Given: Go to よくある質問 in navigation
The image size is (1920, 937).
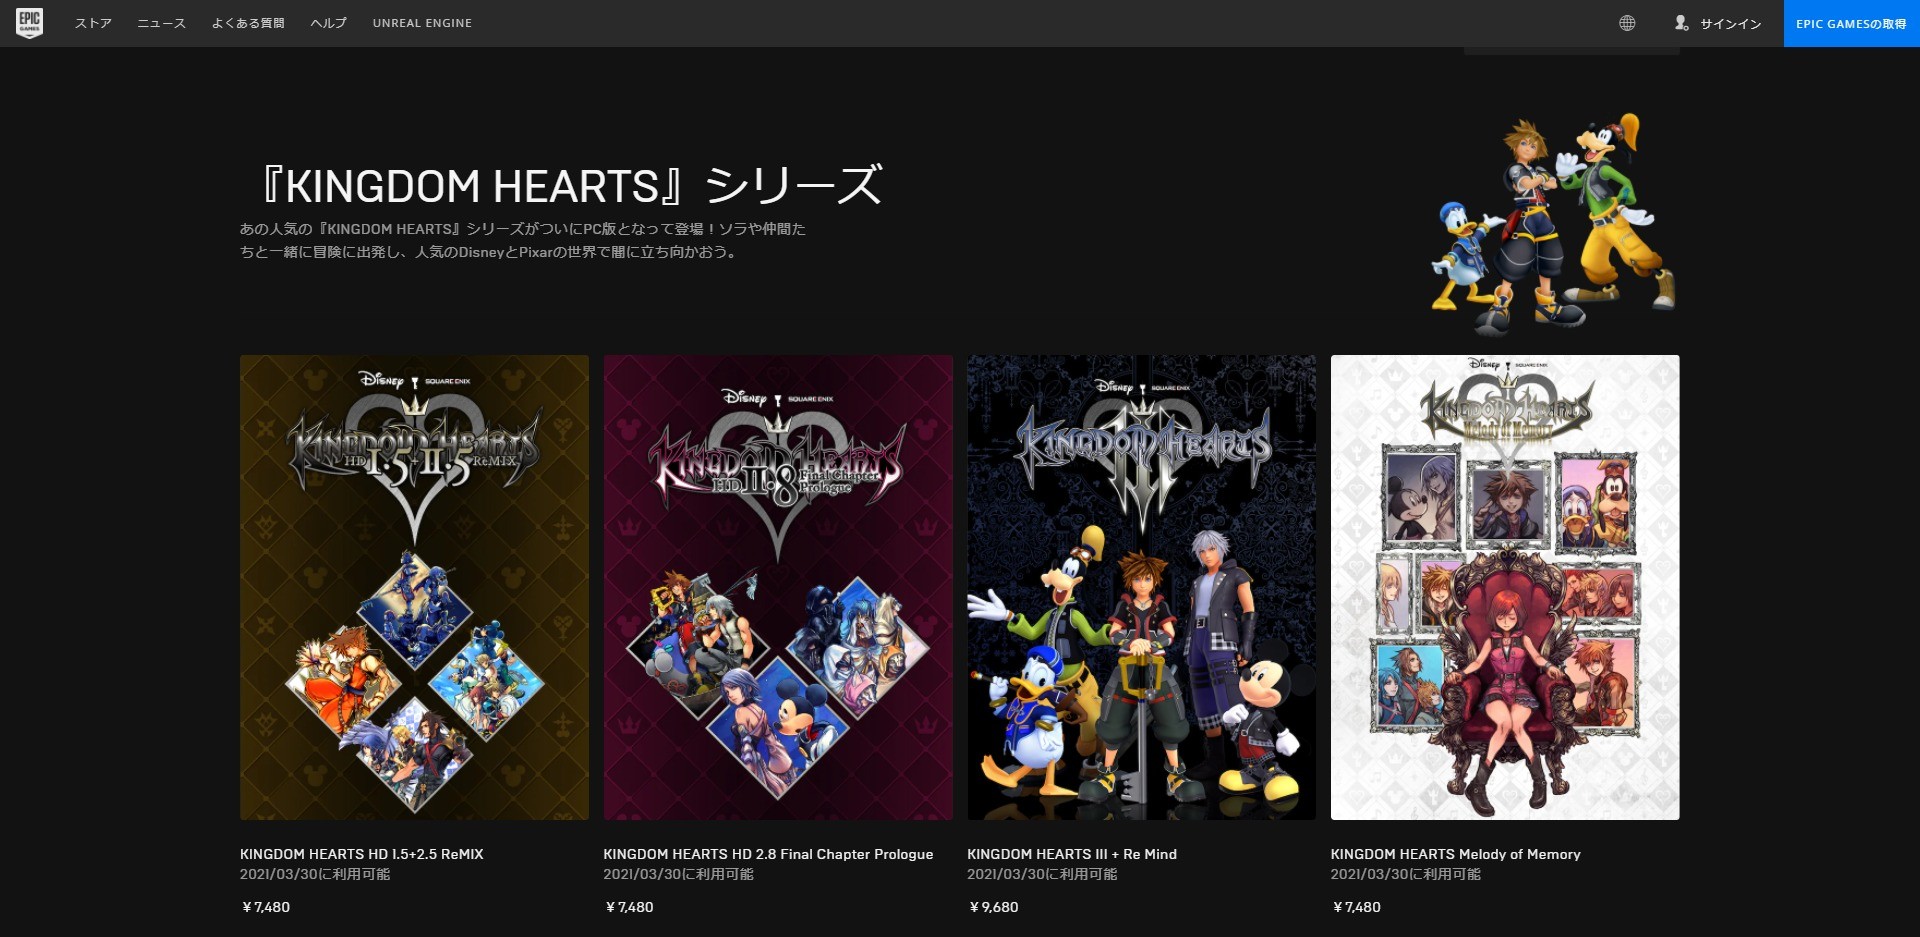Looking at the screenshot, I should pyautogui.click(x=248, y=23).
